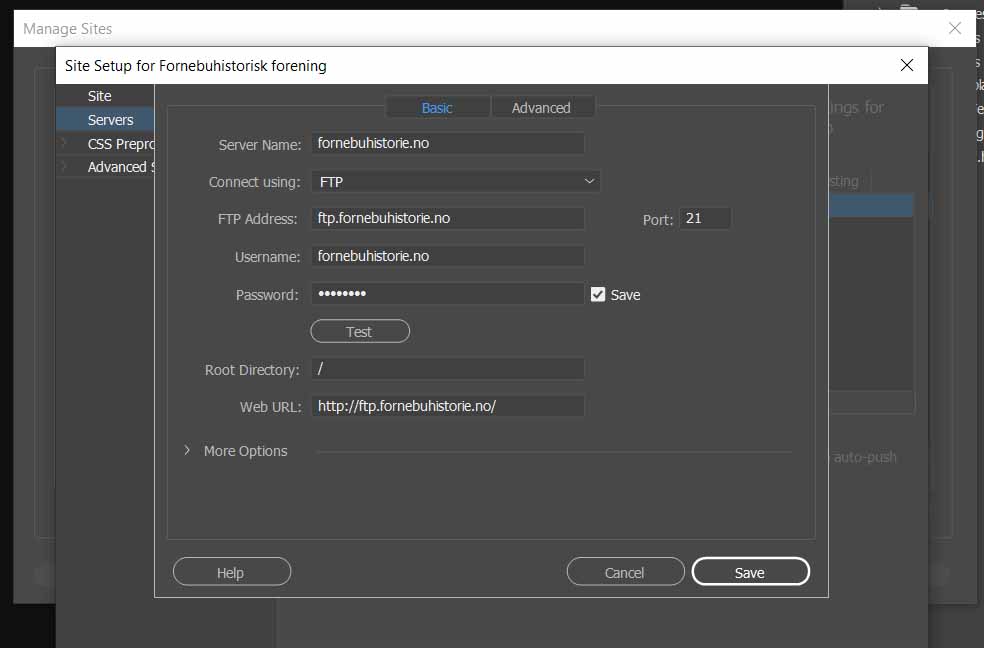Screen dimensions: 984x648
Task: Test the FTP server connection
Action: (359, 331)
